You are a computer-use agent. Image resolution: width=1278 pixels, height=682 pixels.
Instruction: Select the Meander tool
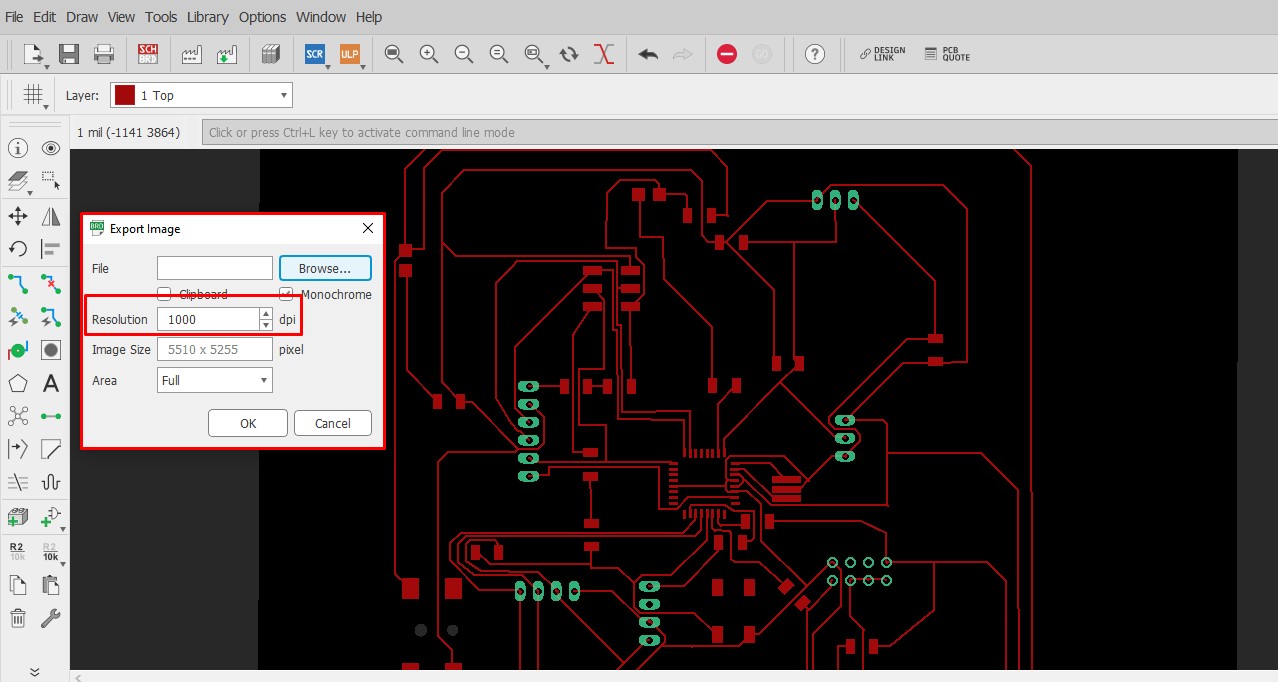[51, 483]
